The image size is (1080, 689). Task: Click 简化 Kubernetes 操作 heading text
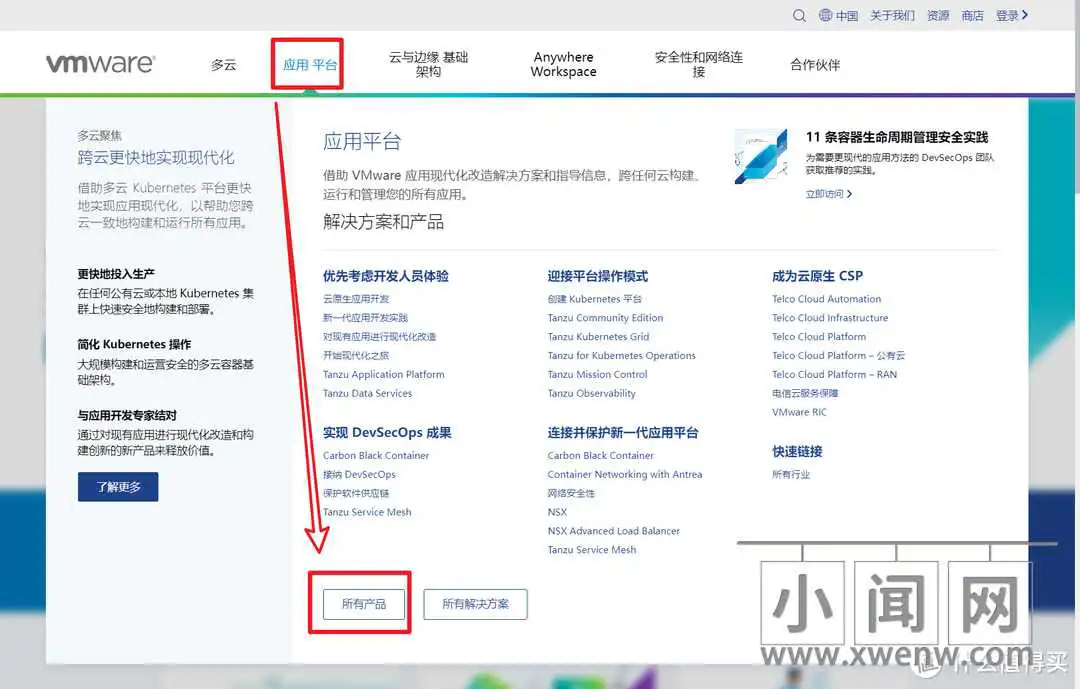click(134, 344)
